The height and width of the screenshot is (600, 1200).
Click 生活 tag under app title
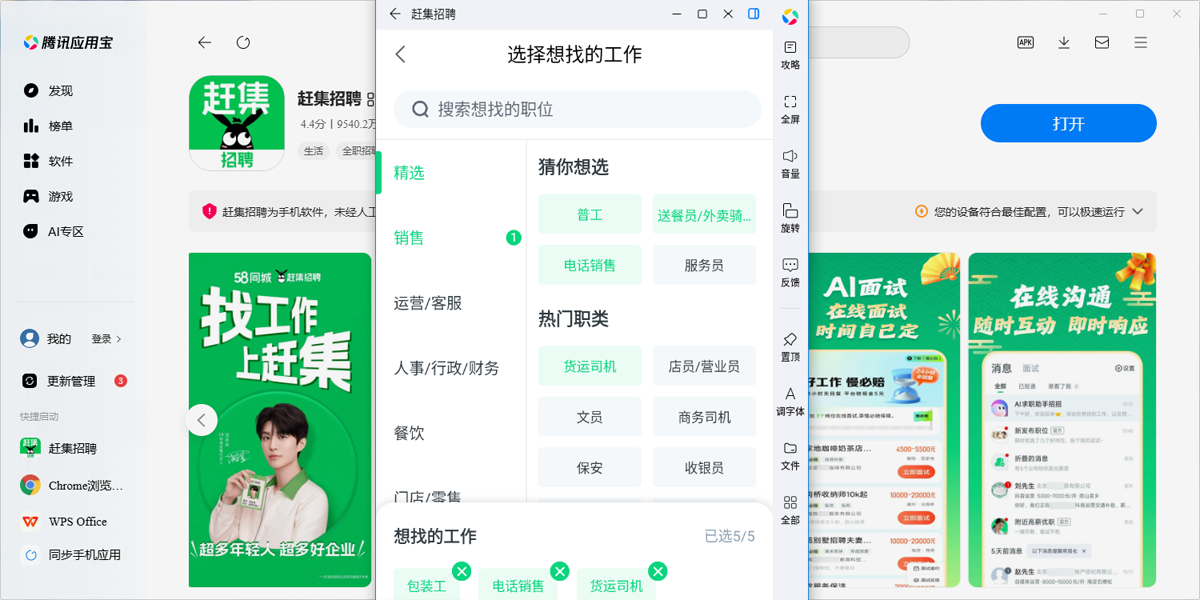coord(314,151)
